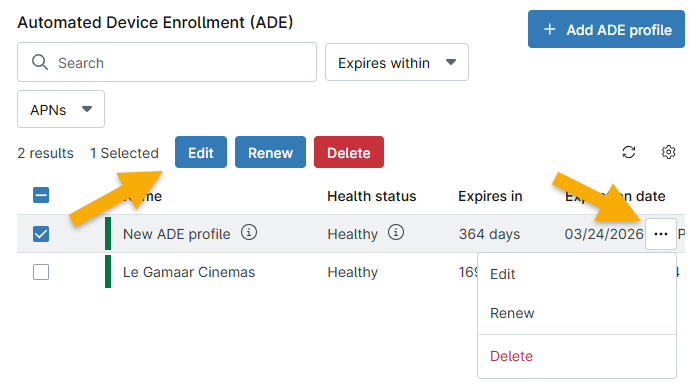Click the magnifier search icon
The width and height of the screenshot is (689, 389).
coord(40,62)
